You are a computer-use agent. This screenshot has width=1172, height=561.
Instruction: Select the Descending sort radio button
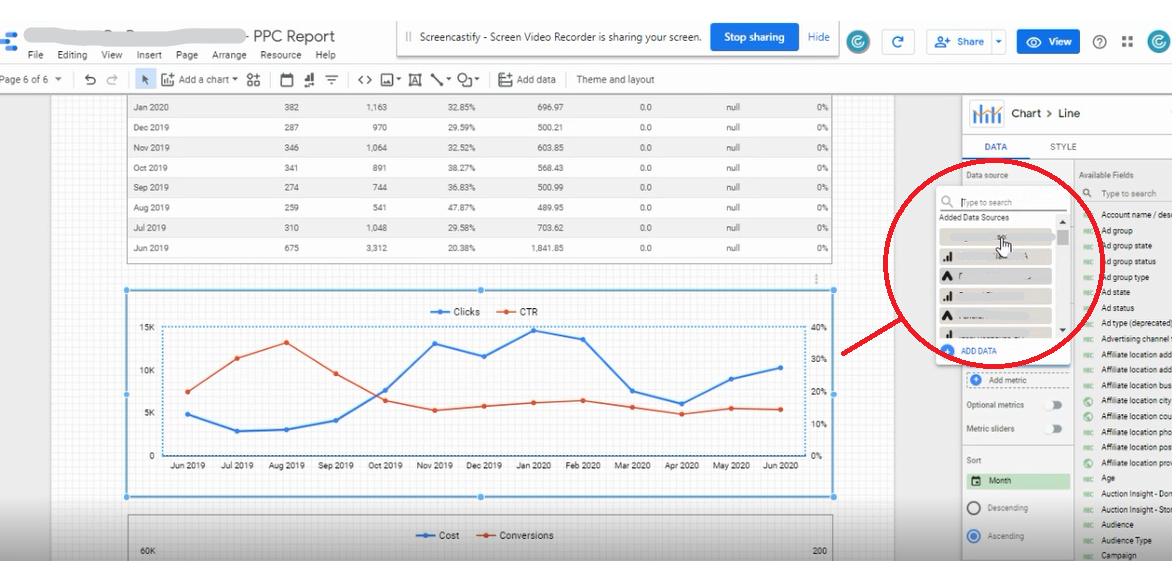[973, 508]
